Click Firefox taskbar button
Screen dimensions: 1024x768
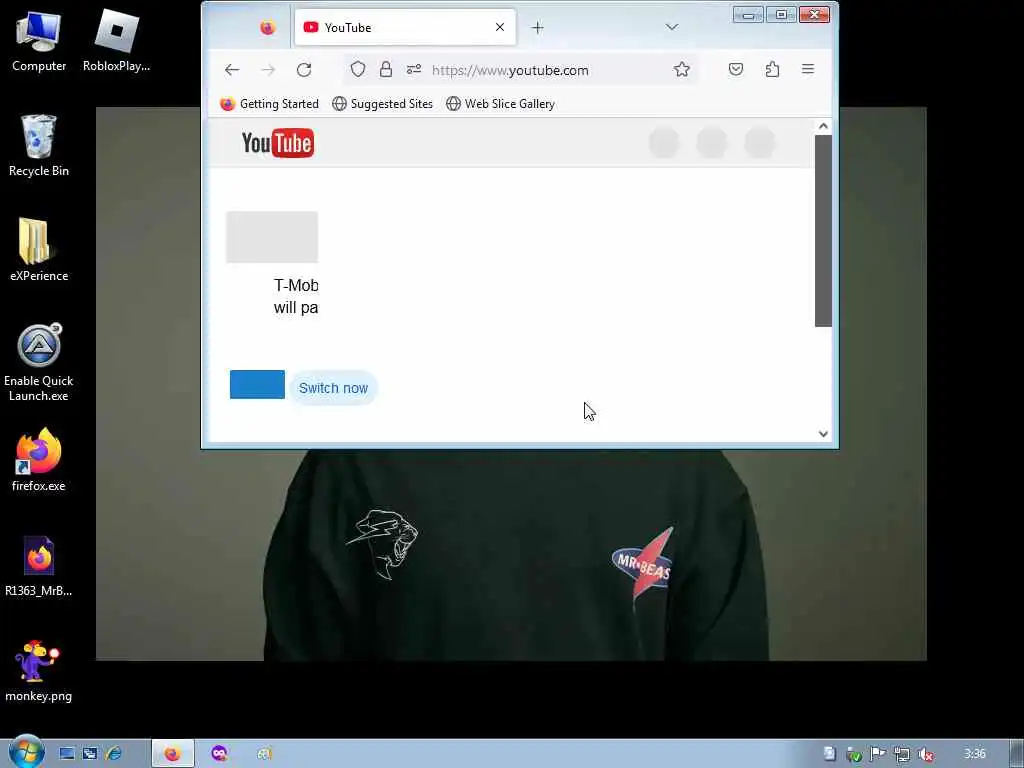pos(172,754)
